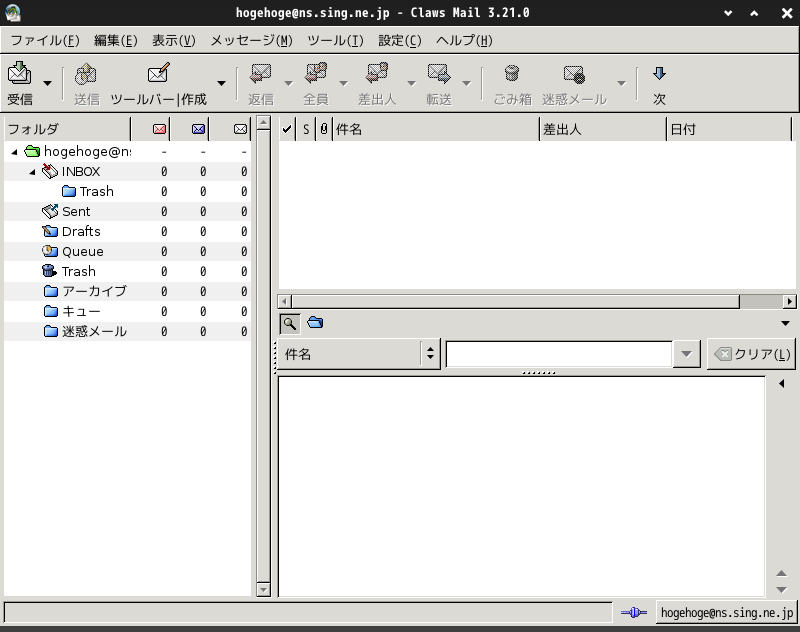Click the Receive mail (受信) icon
This screenshot has height=632, width=800.
pyautogui.click(x=19, y=73)
